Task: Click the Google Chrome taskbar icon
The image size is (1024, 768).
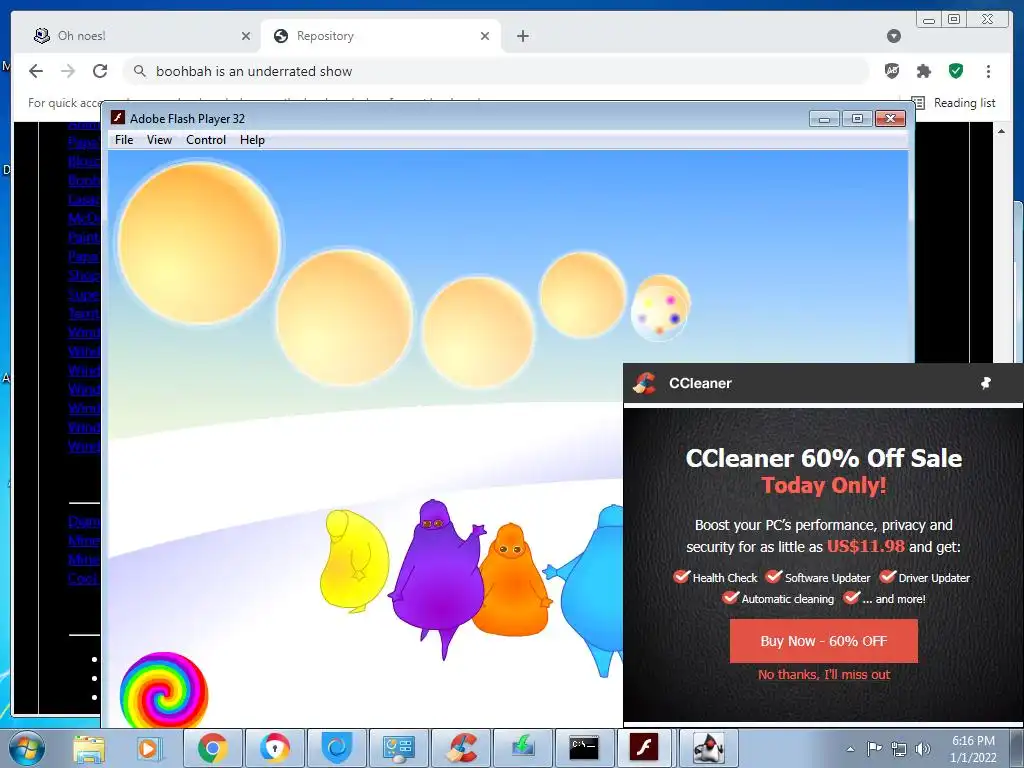Action: tap(213, 748)
